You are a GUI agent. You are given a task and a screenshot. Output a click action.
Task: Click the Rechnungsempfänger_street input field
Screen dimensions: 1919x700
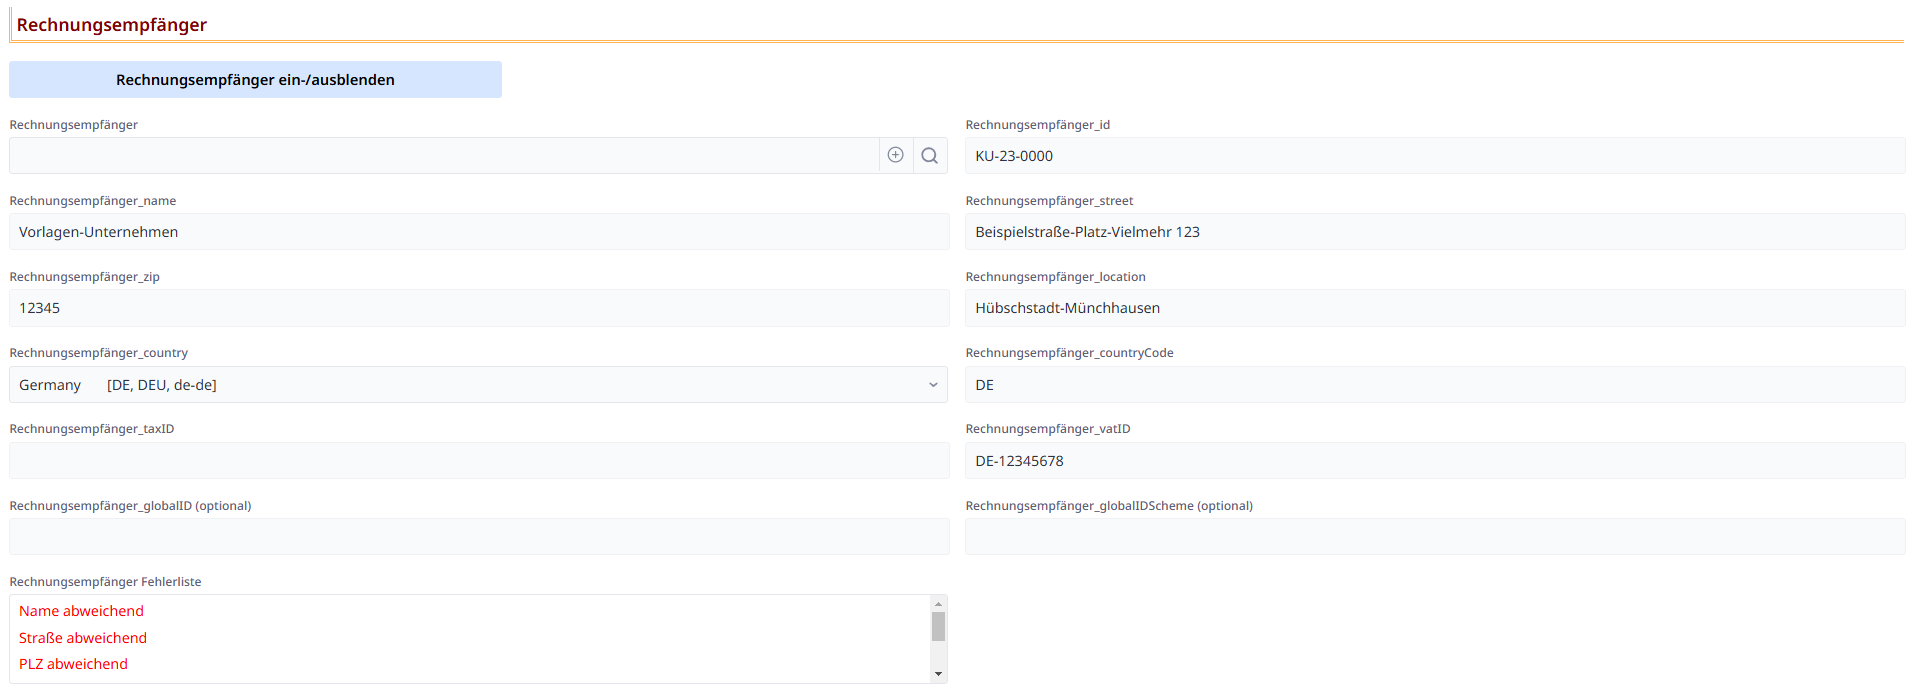[1434, 232]
